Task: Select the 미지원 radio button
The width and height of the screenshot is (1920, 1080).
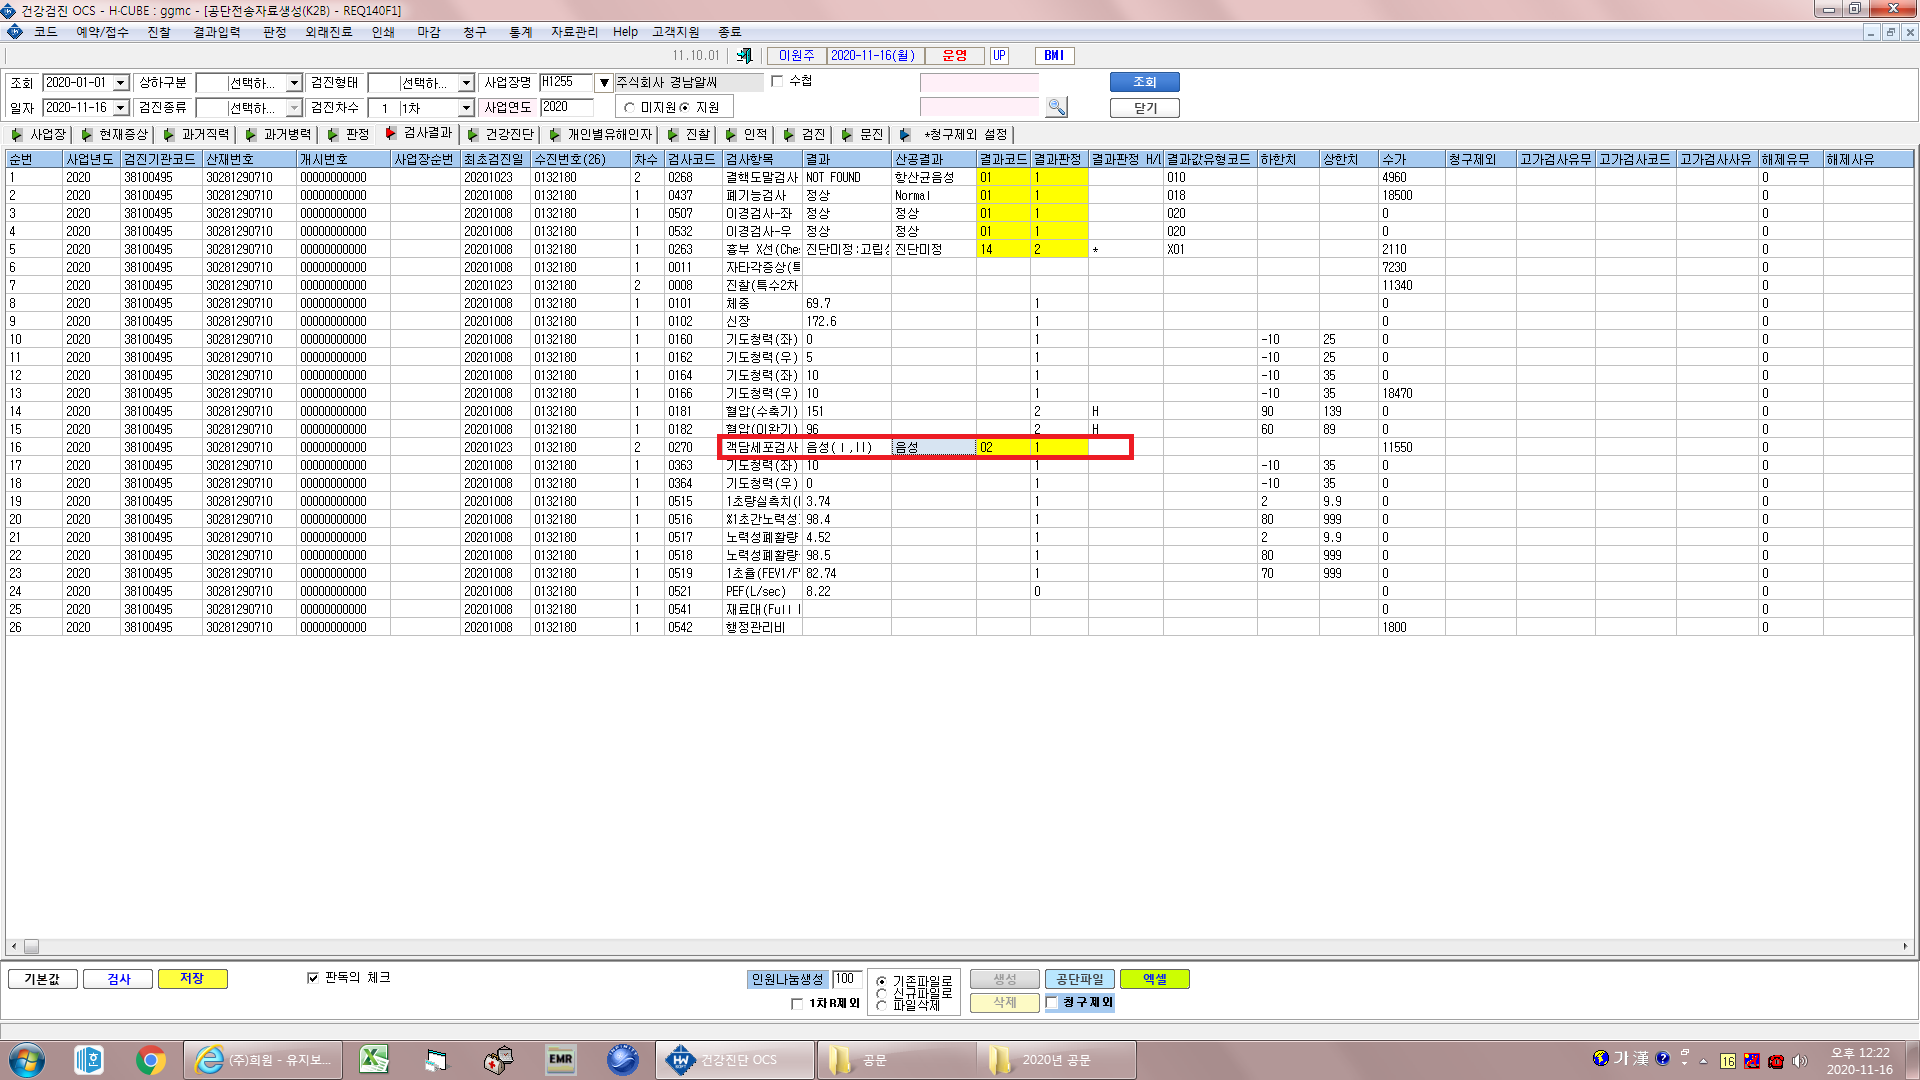Action: (629, 108)
